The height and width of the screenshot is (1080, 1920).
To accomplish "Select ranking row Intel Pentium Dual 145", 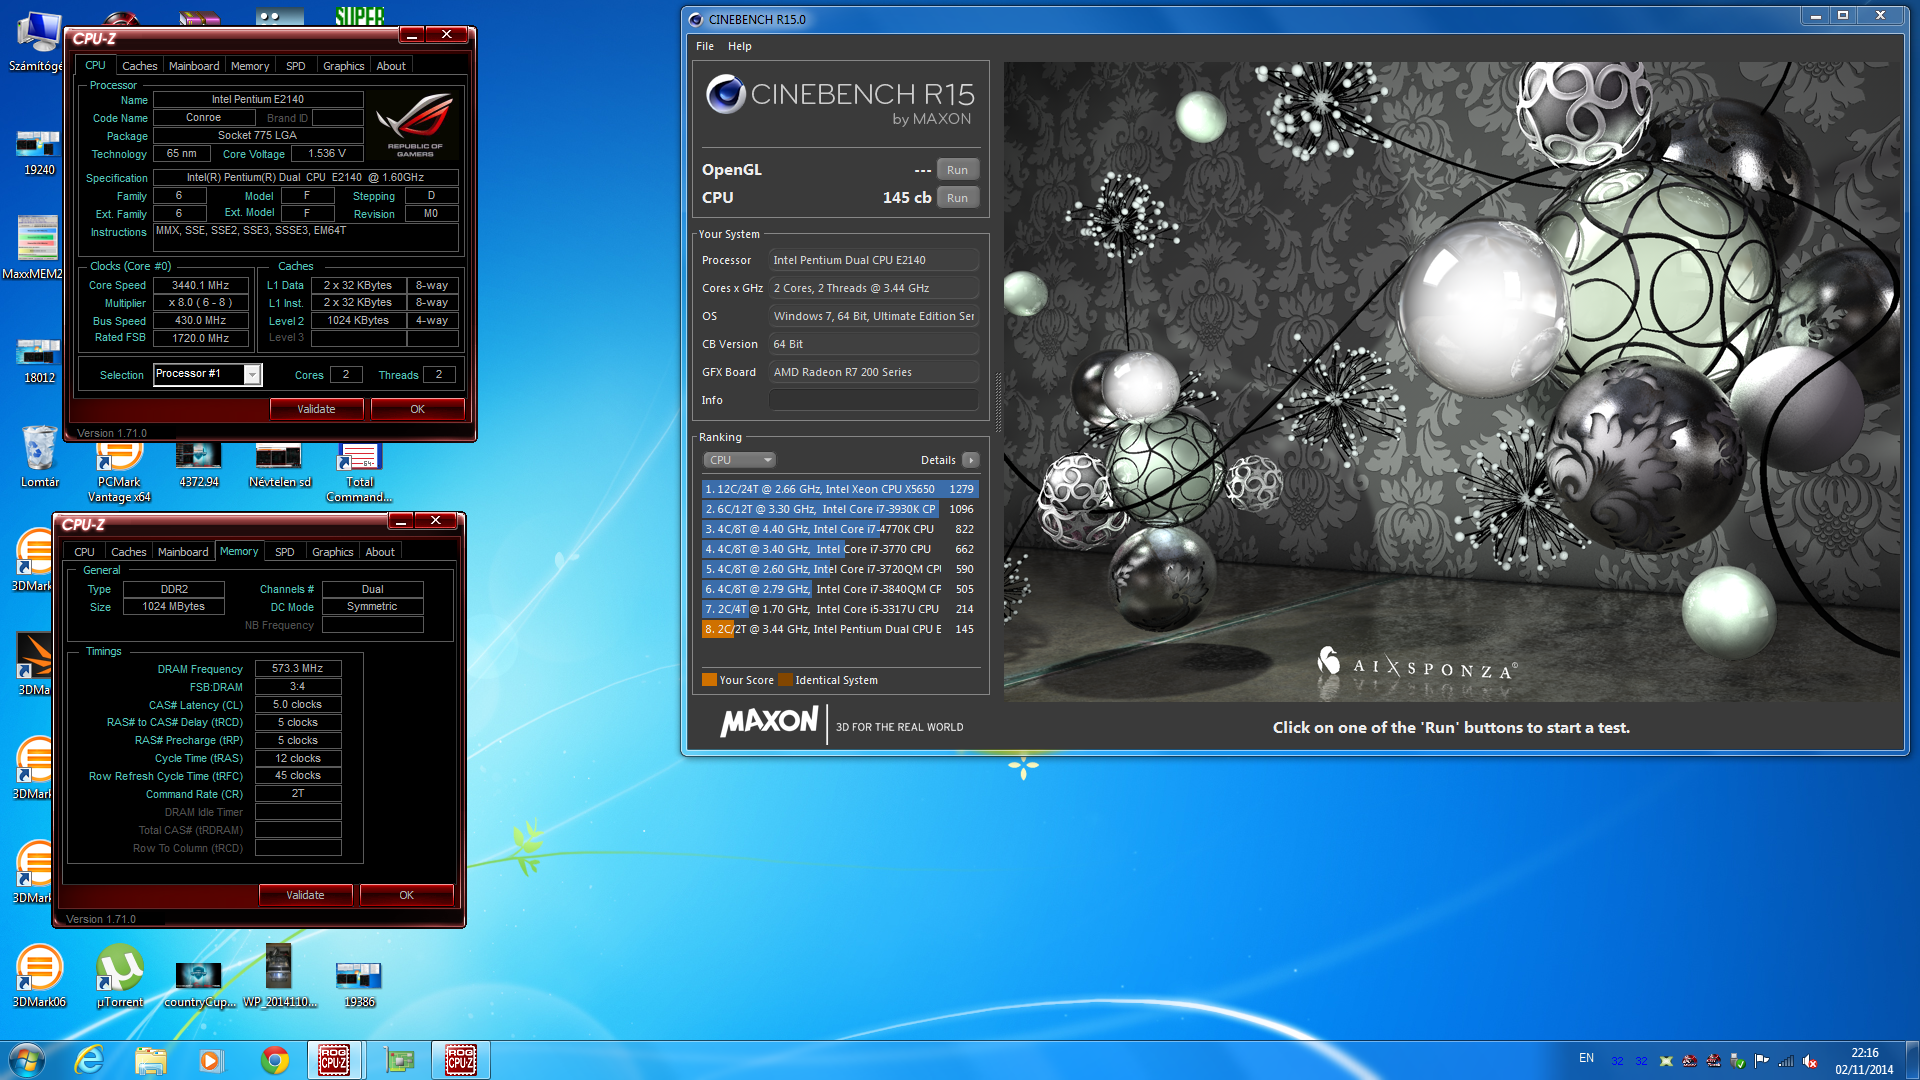I will click(x=840, y=629).
